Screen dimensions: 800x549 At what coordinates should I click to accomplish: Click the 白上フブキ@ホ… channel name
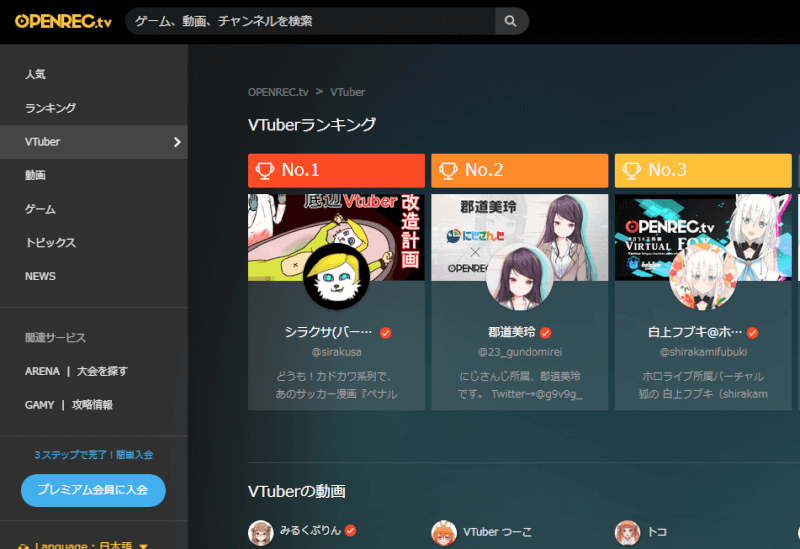pyautogui.click(x=695, y=332)
